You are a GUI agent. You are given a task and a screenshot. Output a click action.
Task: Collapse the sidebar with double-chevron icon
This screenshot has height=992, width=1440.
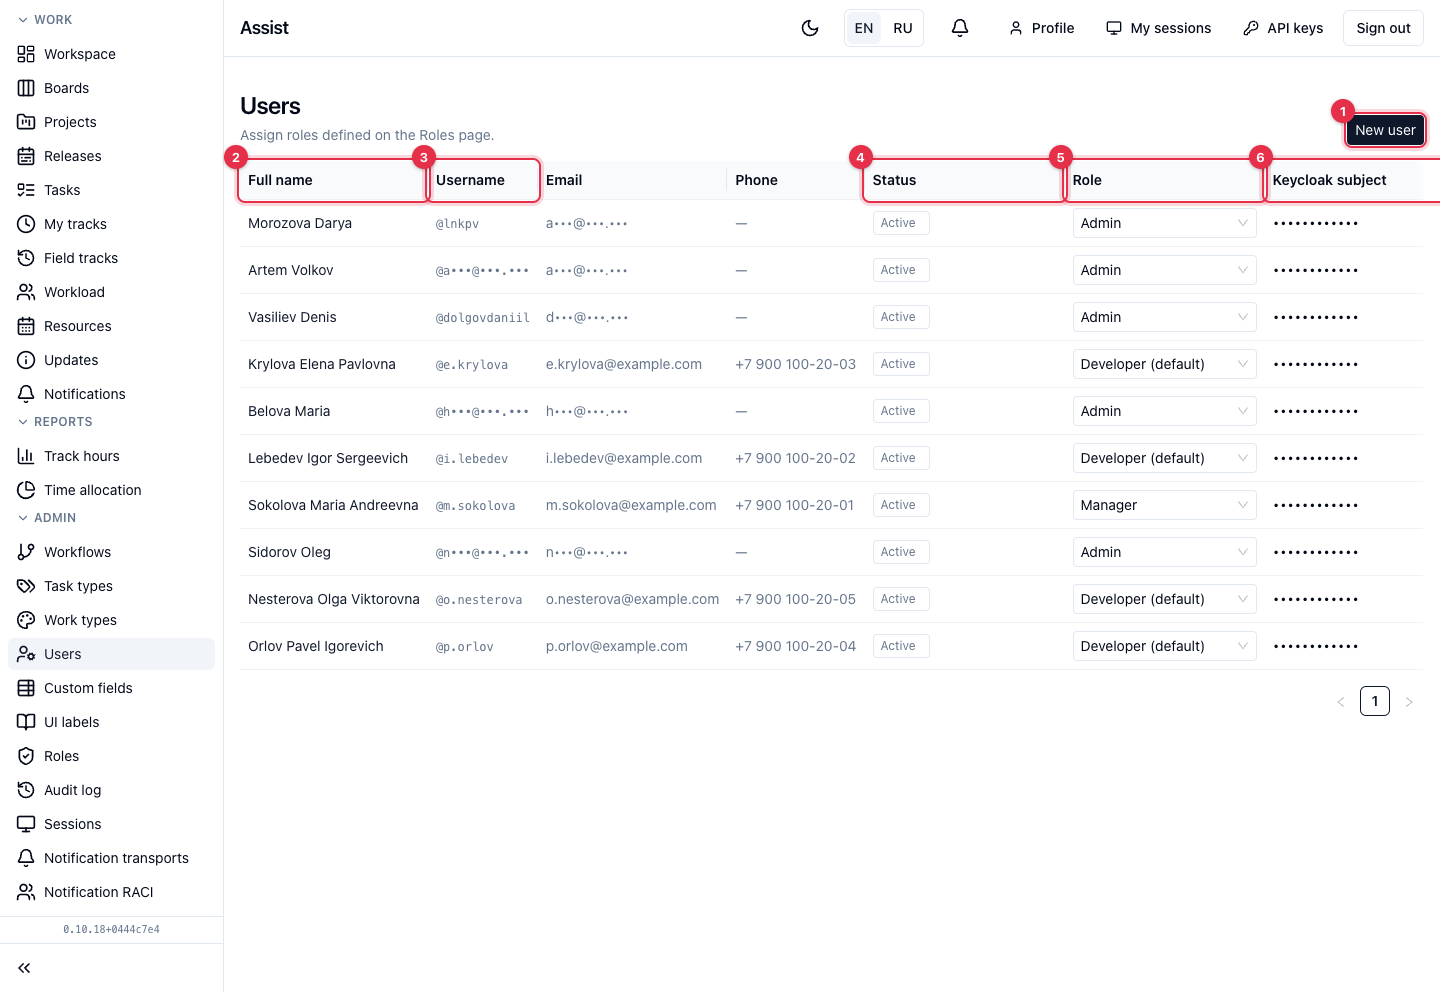[x=24, y=968]
